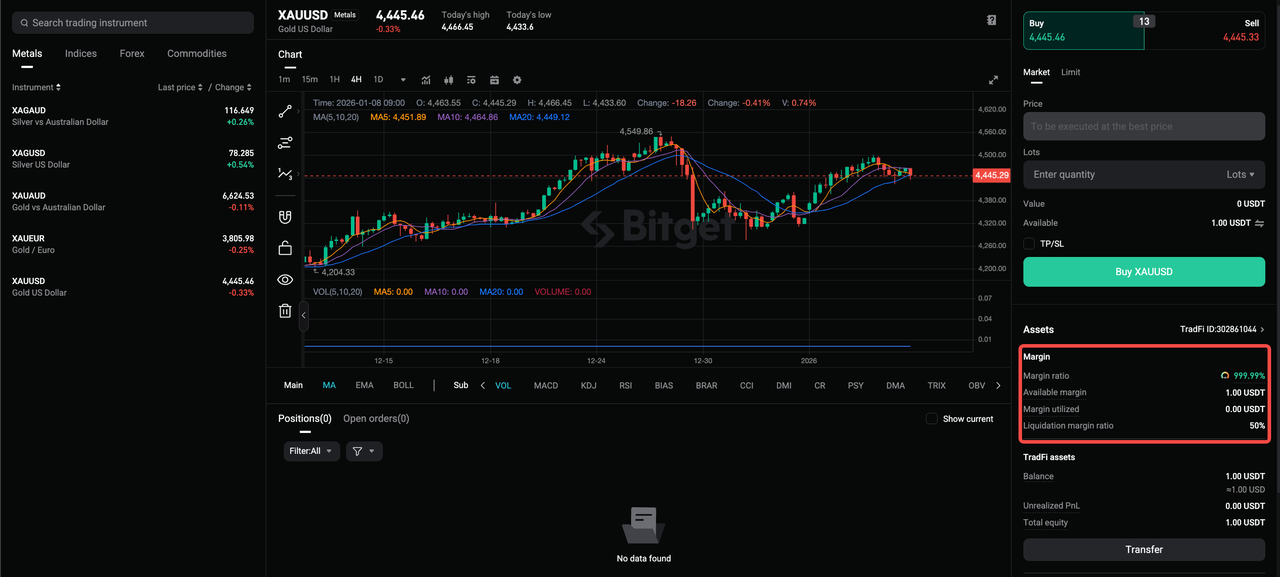This screenshot has width=1280, height=577.
Task: Toggle the Show current switch
Action: 932,419
